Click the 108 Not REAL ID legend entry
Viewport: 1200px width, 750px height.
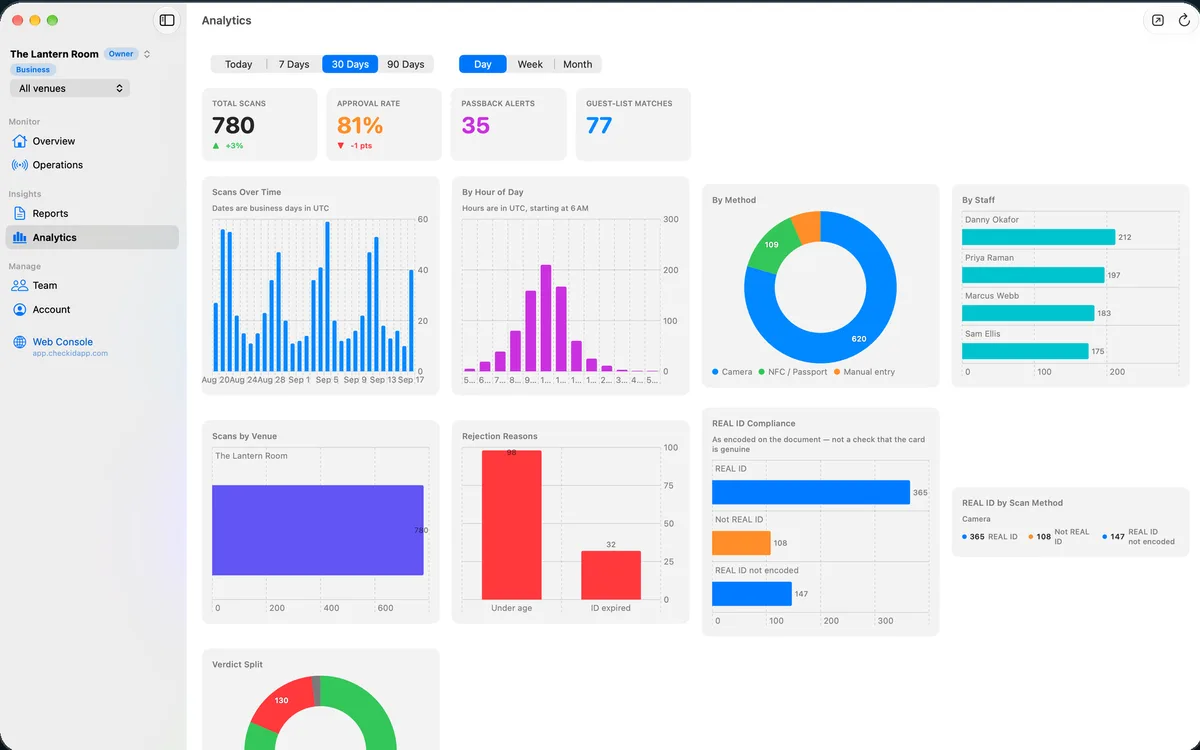click(x=1060, y=537)
